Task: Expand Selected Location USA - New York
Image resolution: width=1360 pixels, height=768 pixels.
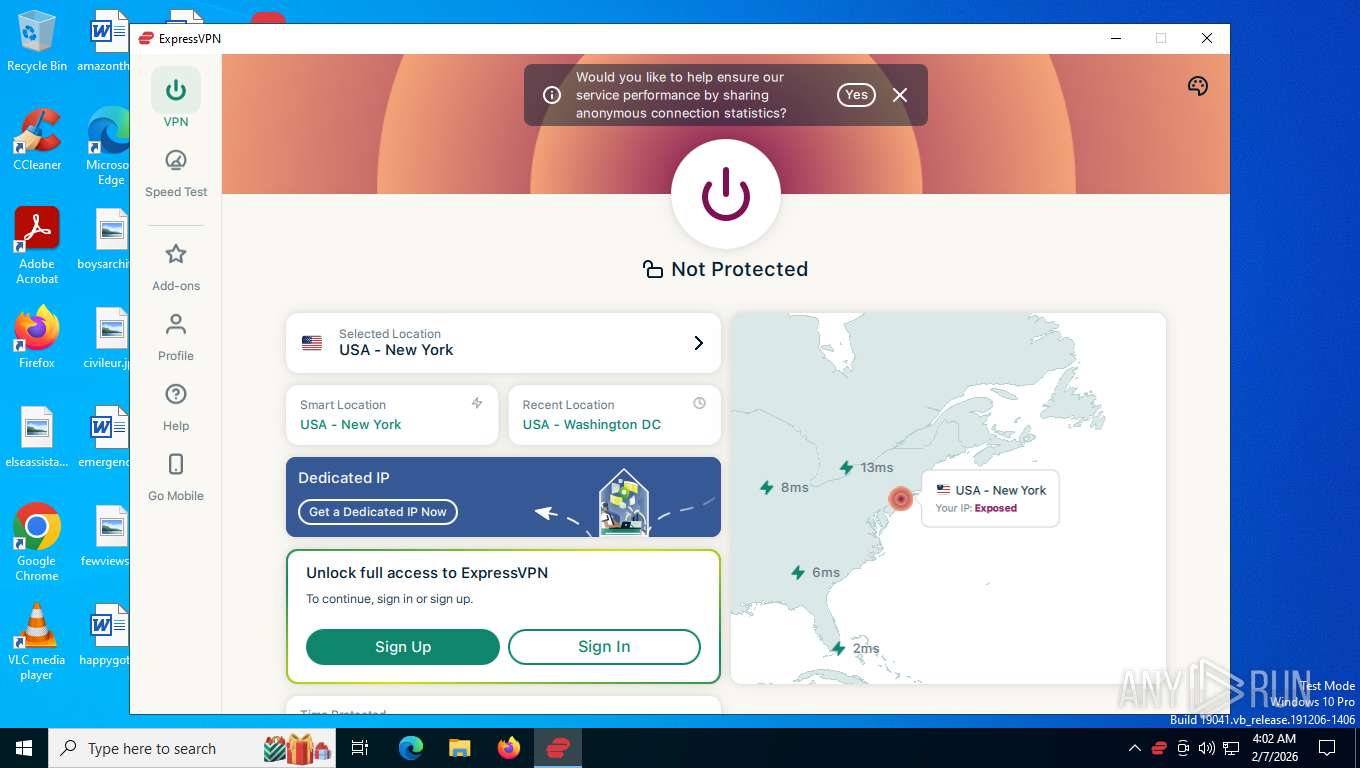Action: (503, 343)
